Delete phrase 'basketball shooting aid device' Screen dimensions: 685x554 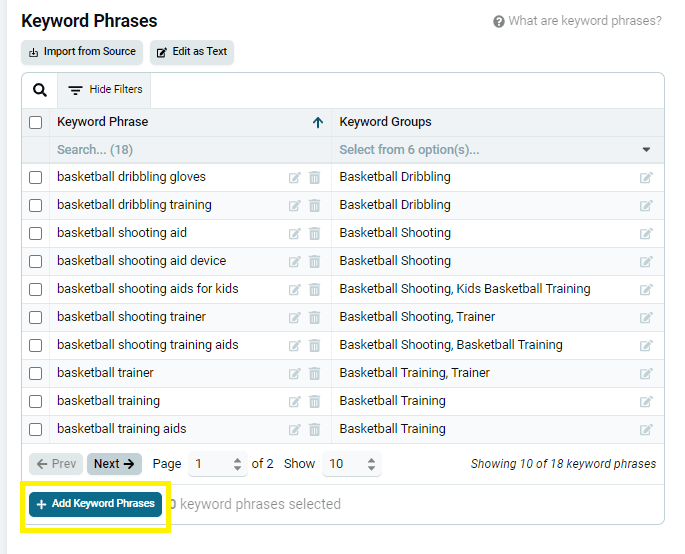point(315,261)
